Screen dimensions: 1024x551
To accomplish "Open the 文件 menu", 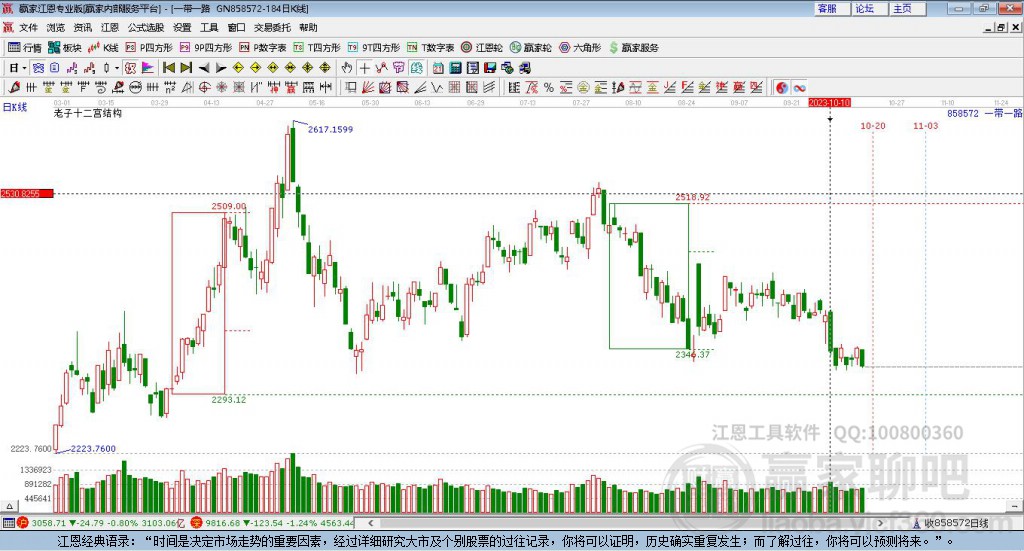I will coord(28,27).
